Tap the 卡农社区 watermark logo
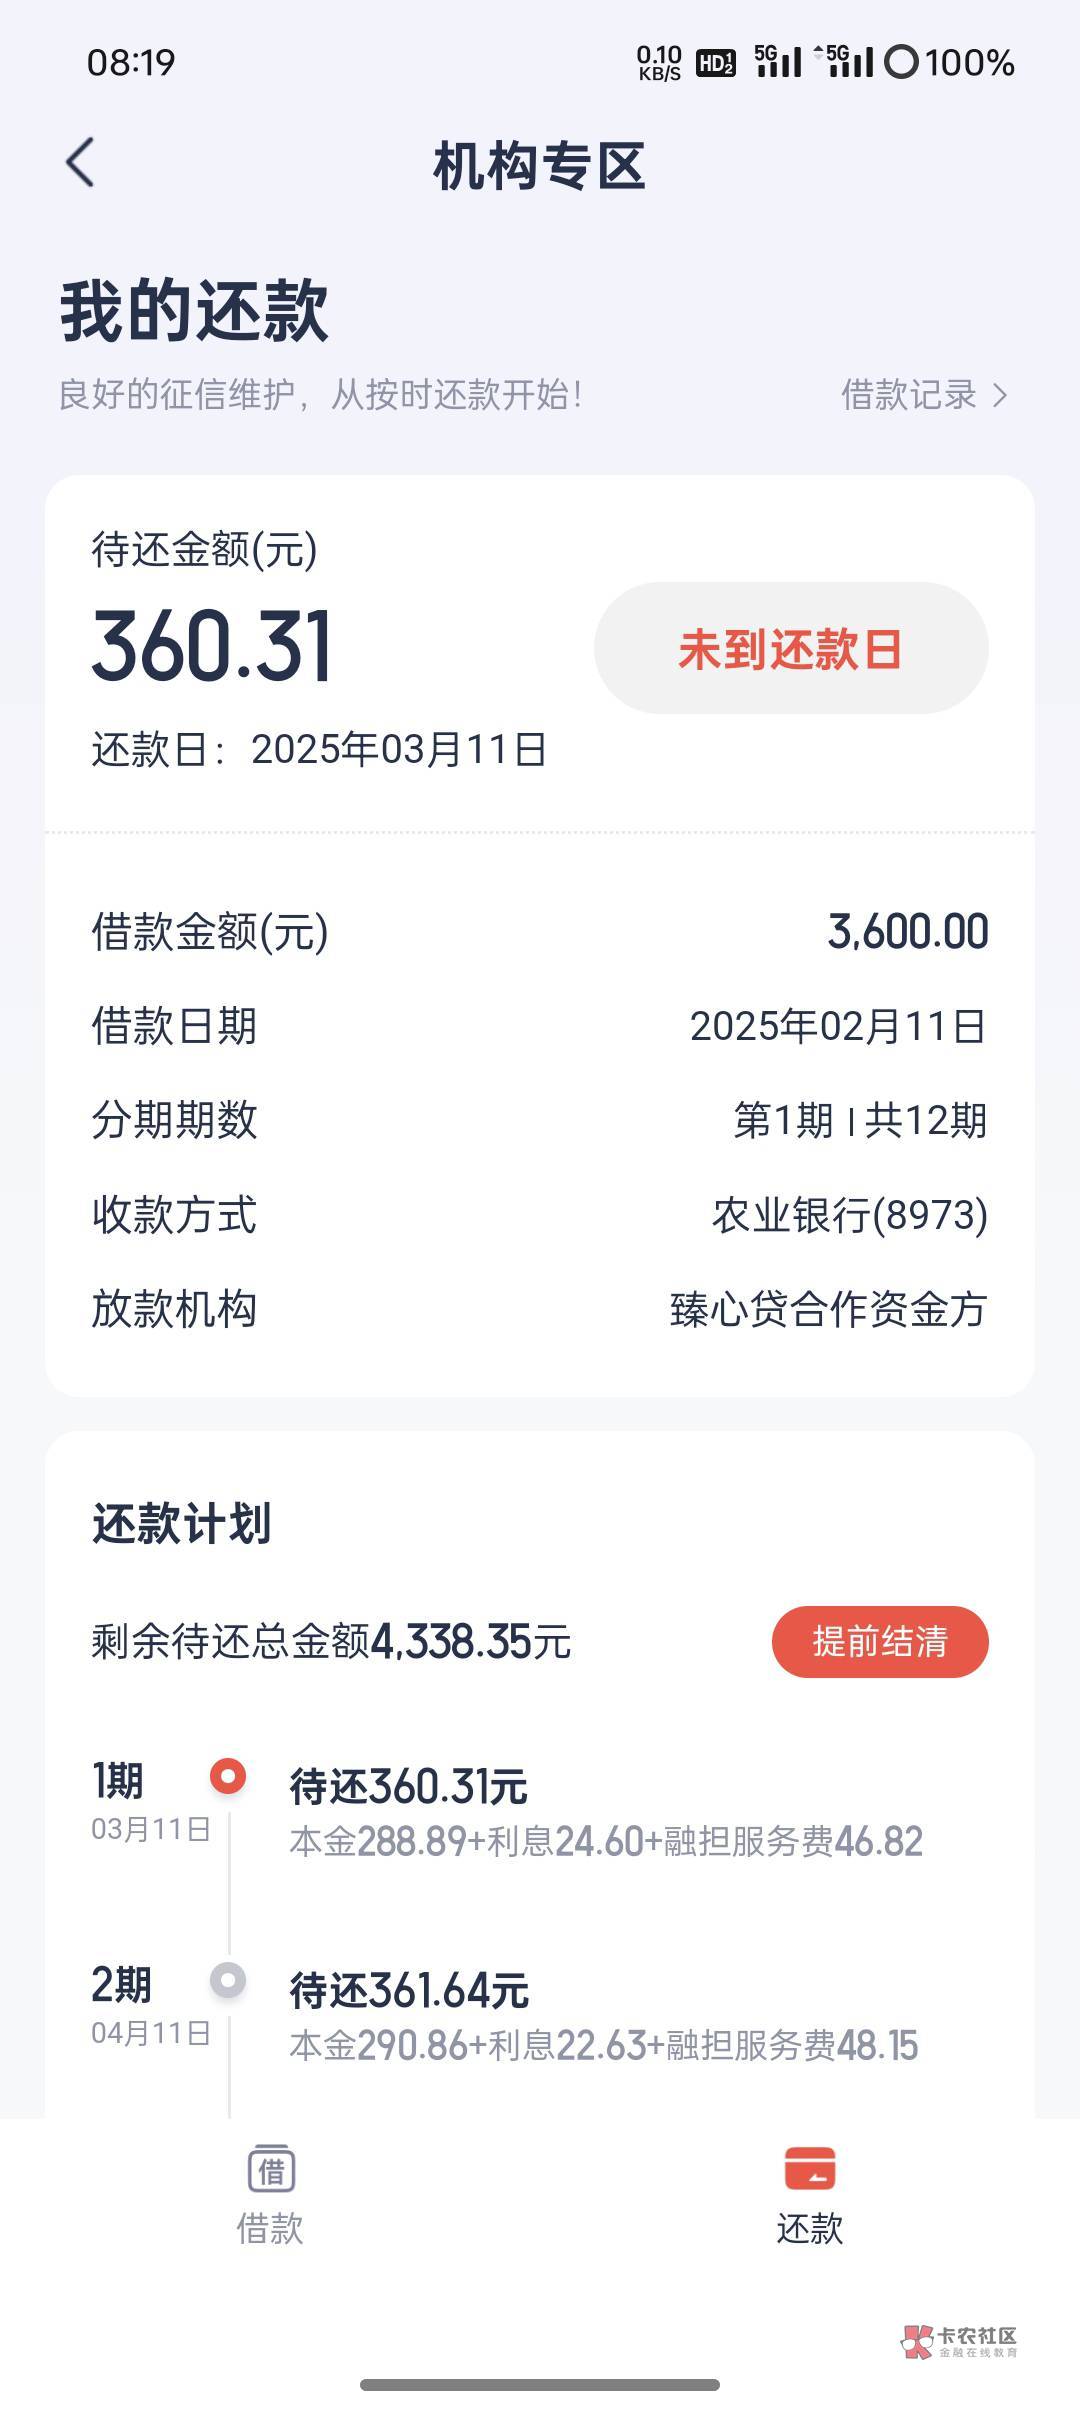1080x2412 pixels. (x=958, y=2340)
